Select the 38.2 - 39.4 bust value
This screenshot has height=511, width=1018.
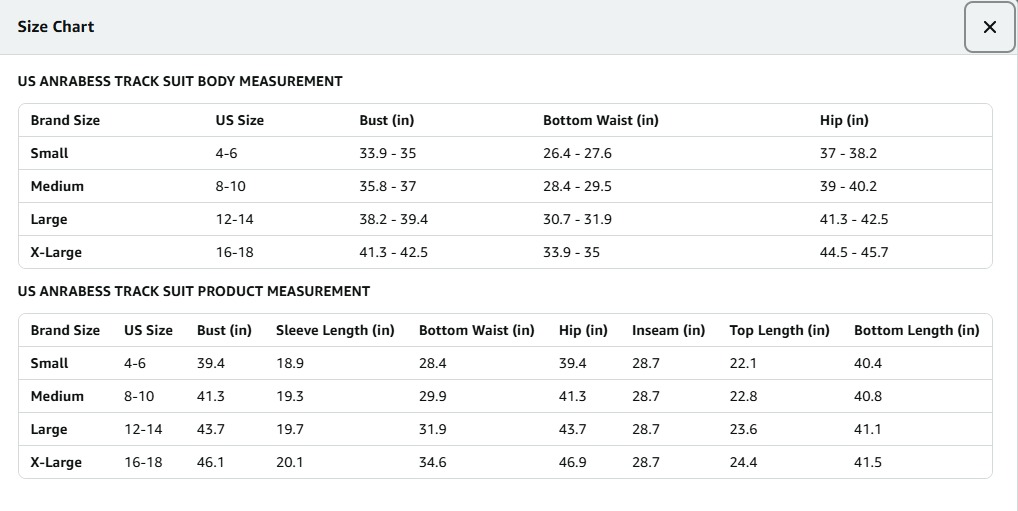pyautogui.click(x=393, y=219)
